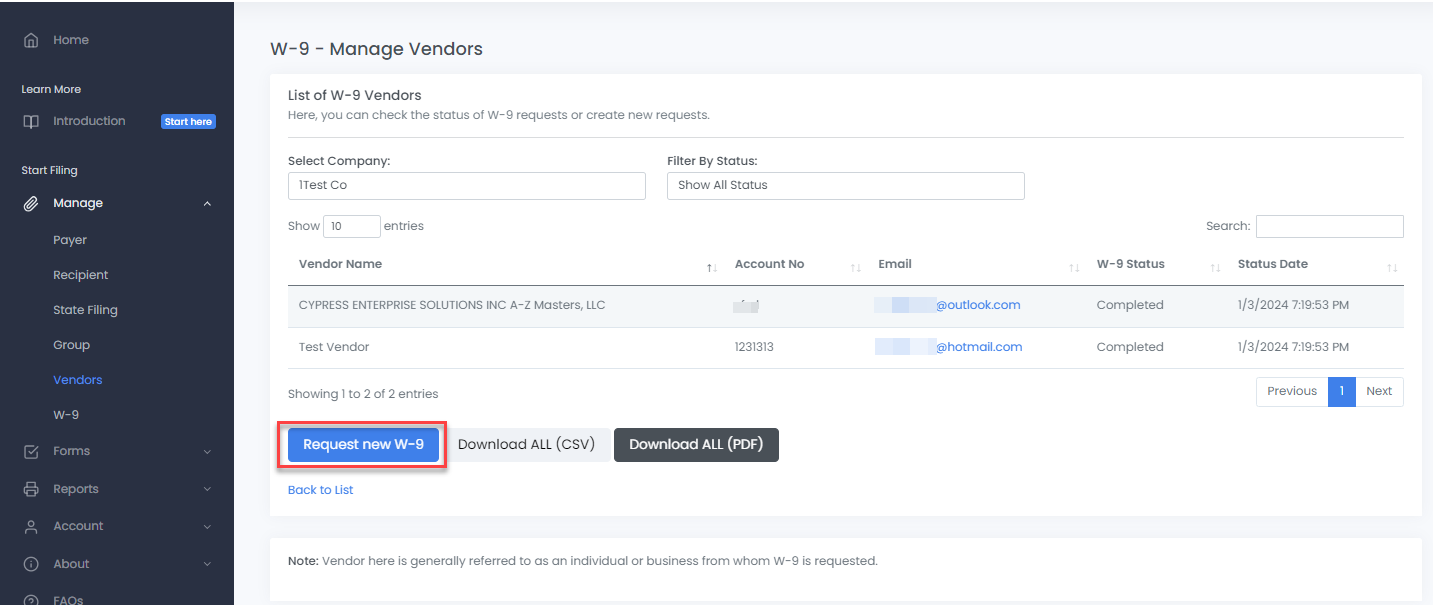1433x605 pixels.
Task: Open the Select Company dropdown
Action: pyautogui.click(x=466, y=185)
